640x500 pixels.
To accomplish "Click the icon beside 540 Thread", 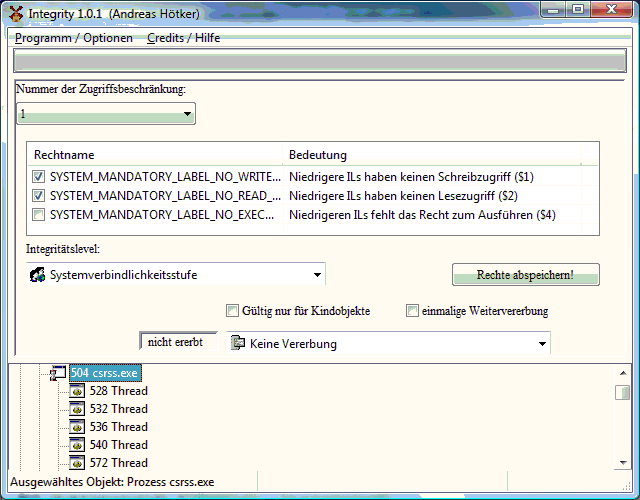I will coord(76,445).
